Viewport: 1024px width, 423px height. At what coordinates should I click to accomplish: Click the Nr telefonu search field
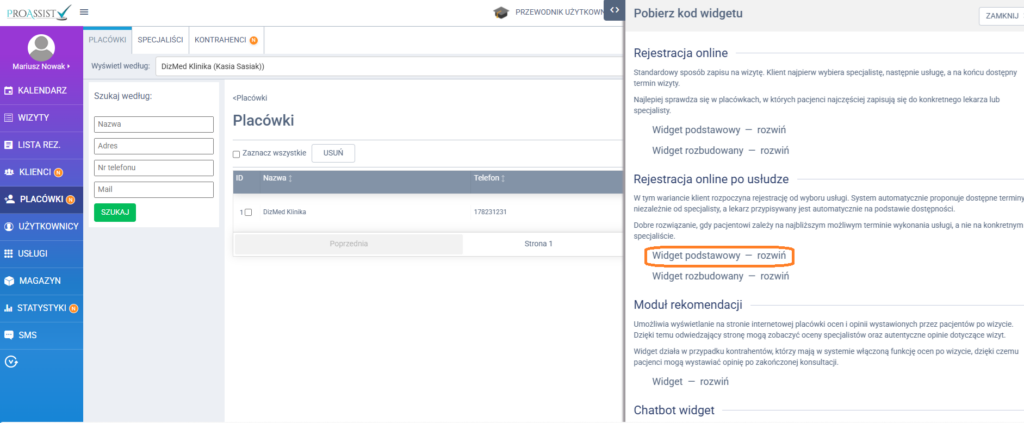click(154, 167)
